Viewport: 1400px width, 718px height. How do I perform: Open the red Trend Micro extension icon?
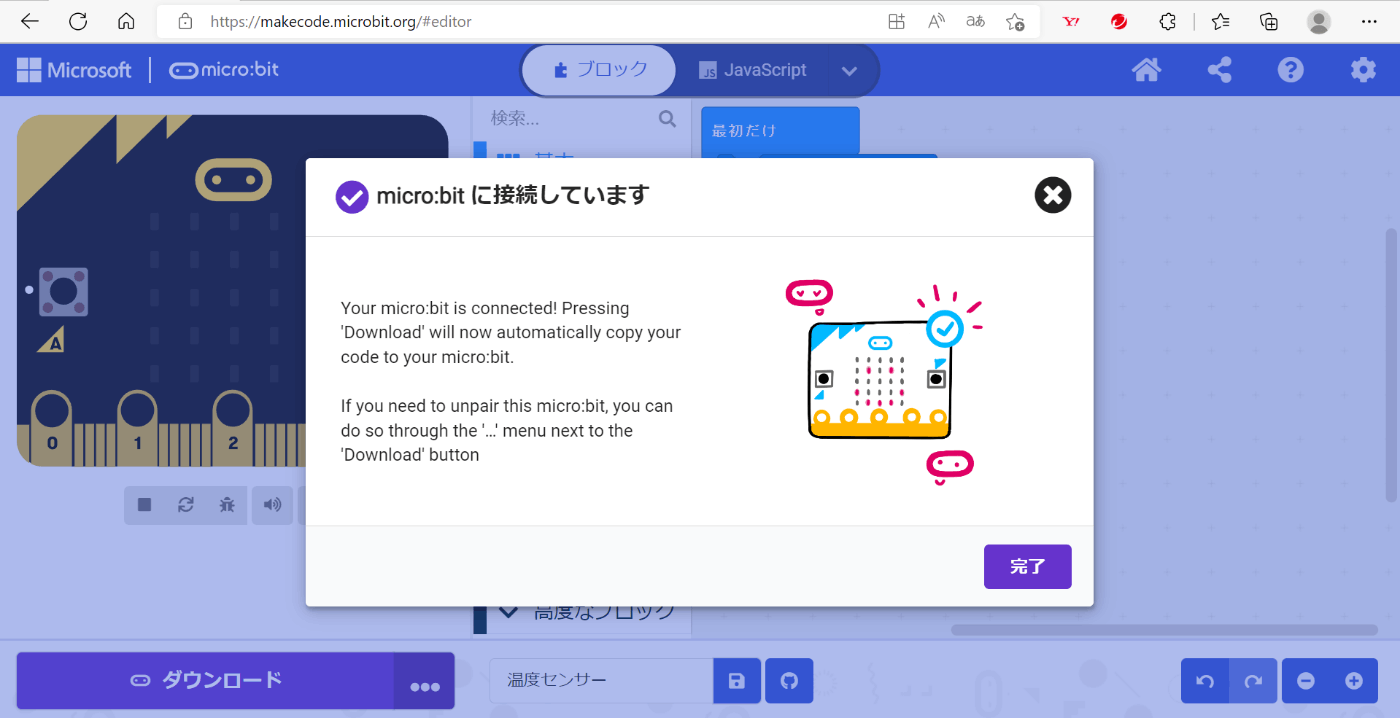[1119, 21]
